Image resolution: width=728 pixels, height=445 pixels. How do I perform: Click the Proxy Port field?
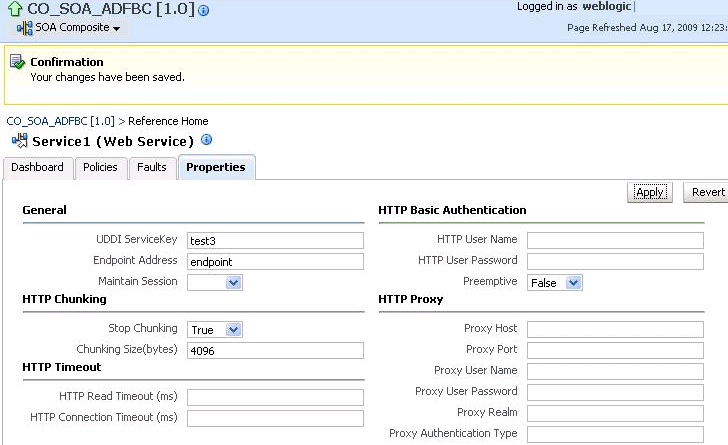pyautogui.click(x=615, y=351)
